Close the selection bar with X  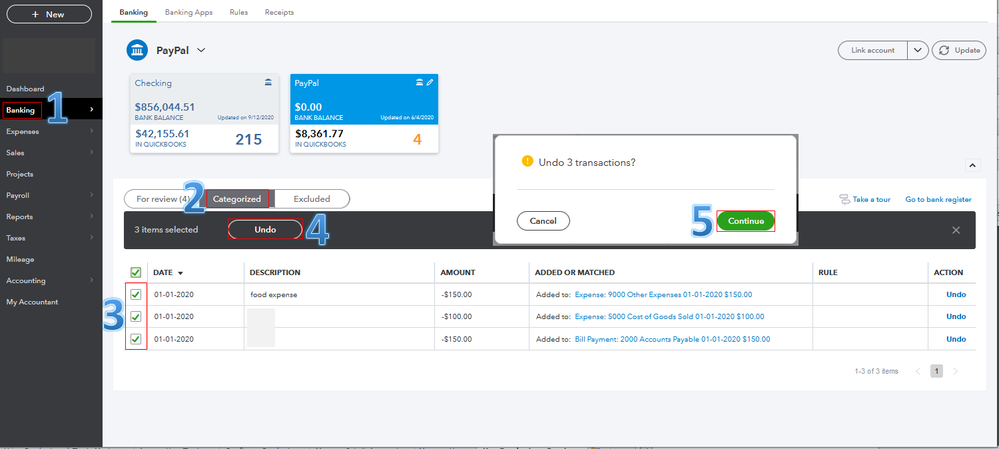point(956,231)
